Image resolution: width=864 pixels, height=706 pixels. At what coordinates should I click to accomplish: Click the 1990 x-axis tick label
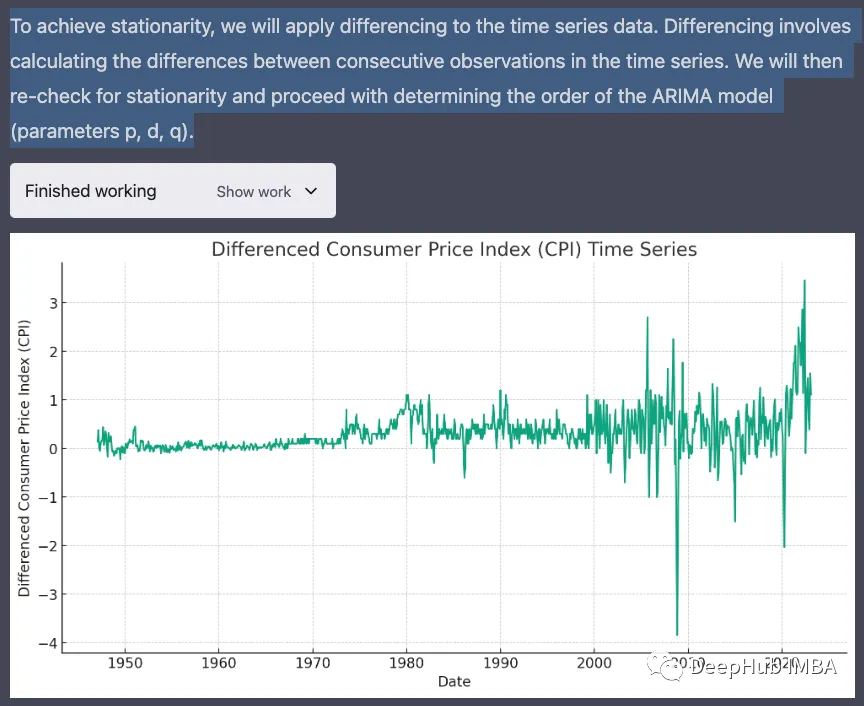[x=500, y=662]
